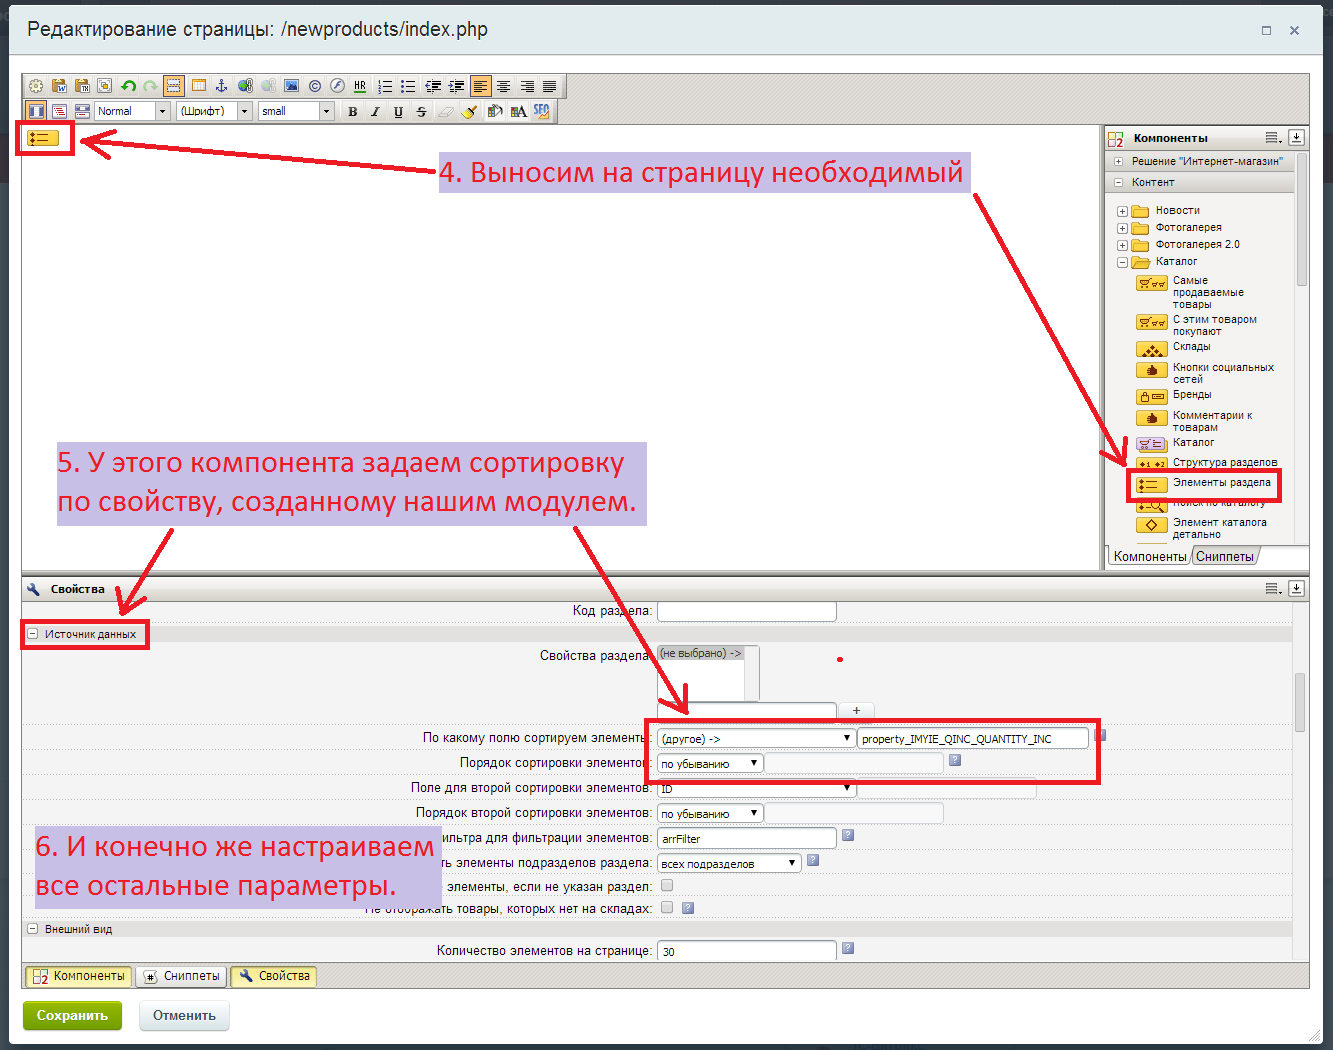Open the sort field dropdown showing "(другое) ->"
This screenshot has height=1050, width=1333.
pos(755,739)
